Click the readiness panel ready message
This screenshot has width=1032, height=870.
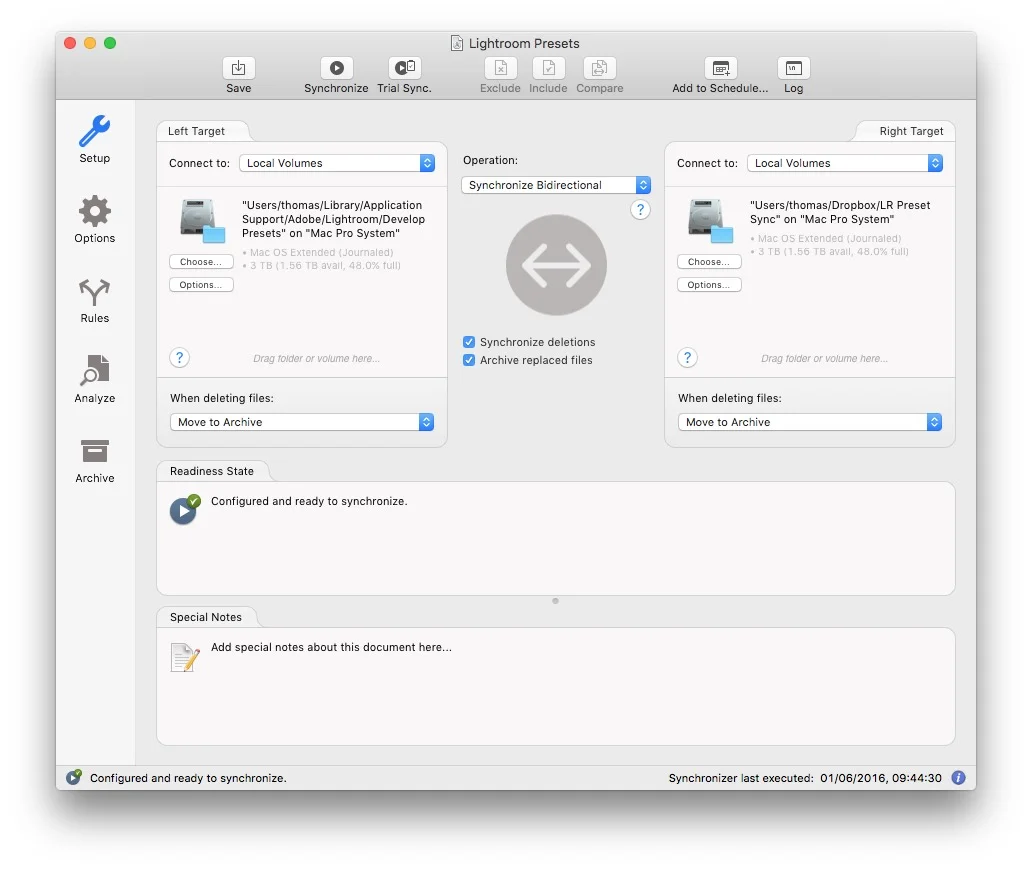tap(309, 501)
